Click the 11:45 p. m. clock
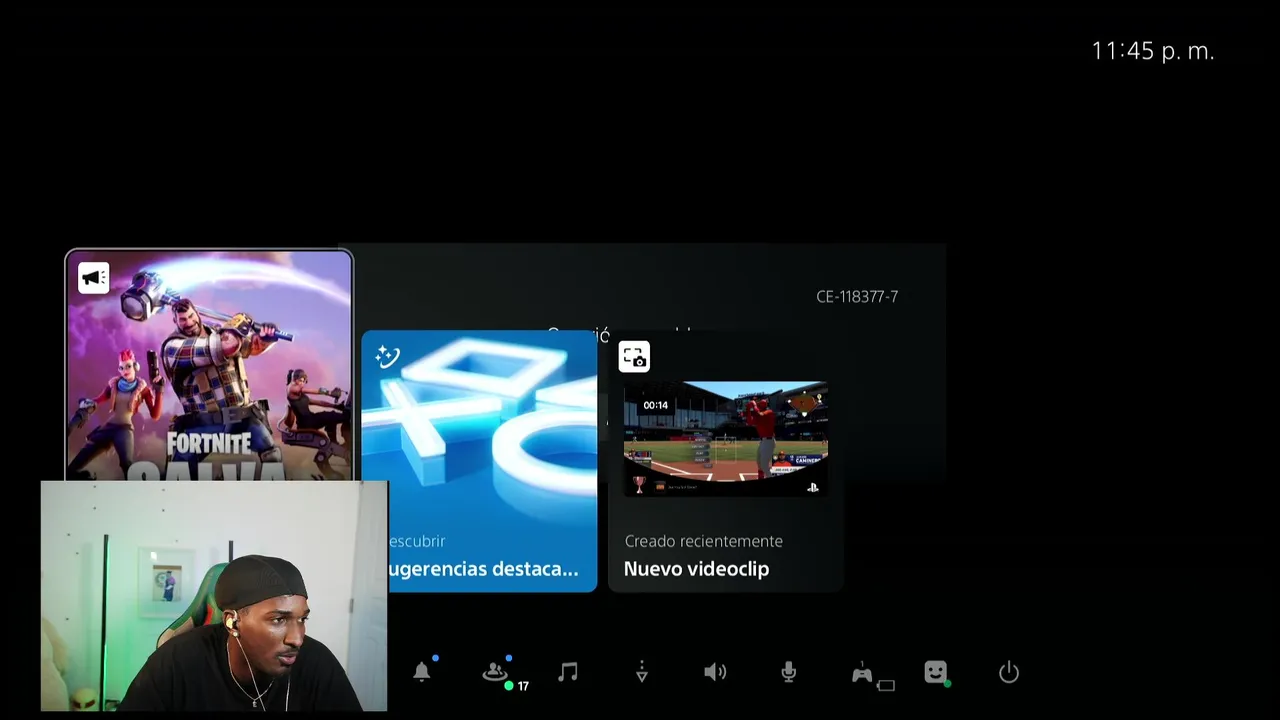 pyautogui.click(x=1152, y=51)
